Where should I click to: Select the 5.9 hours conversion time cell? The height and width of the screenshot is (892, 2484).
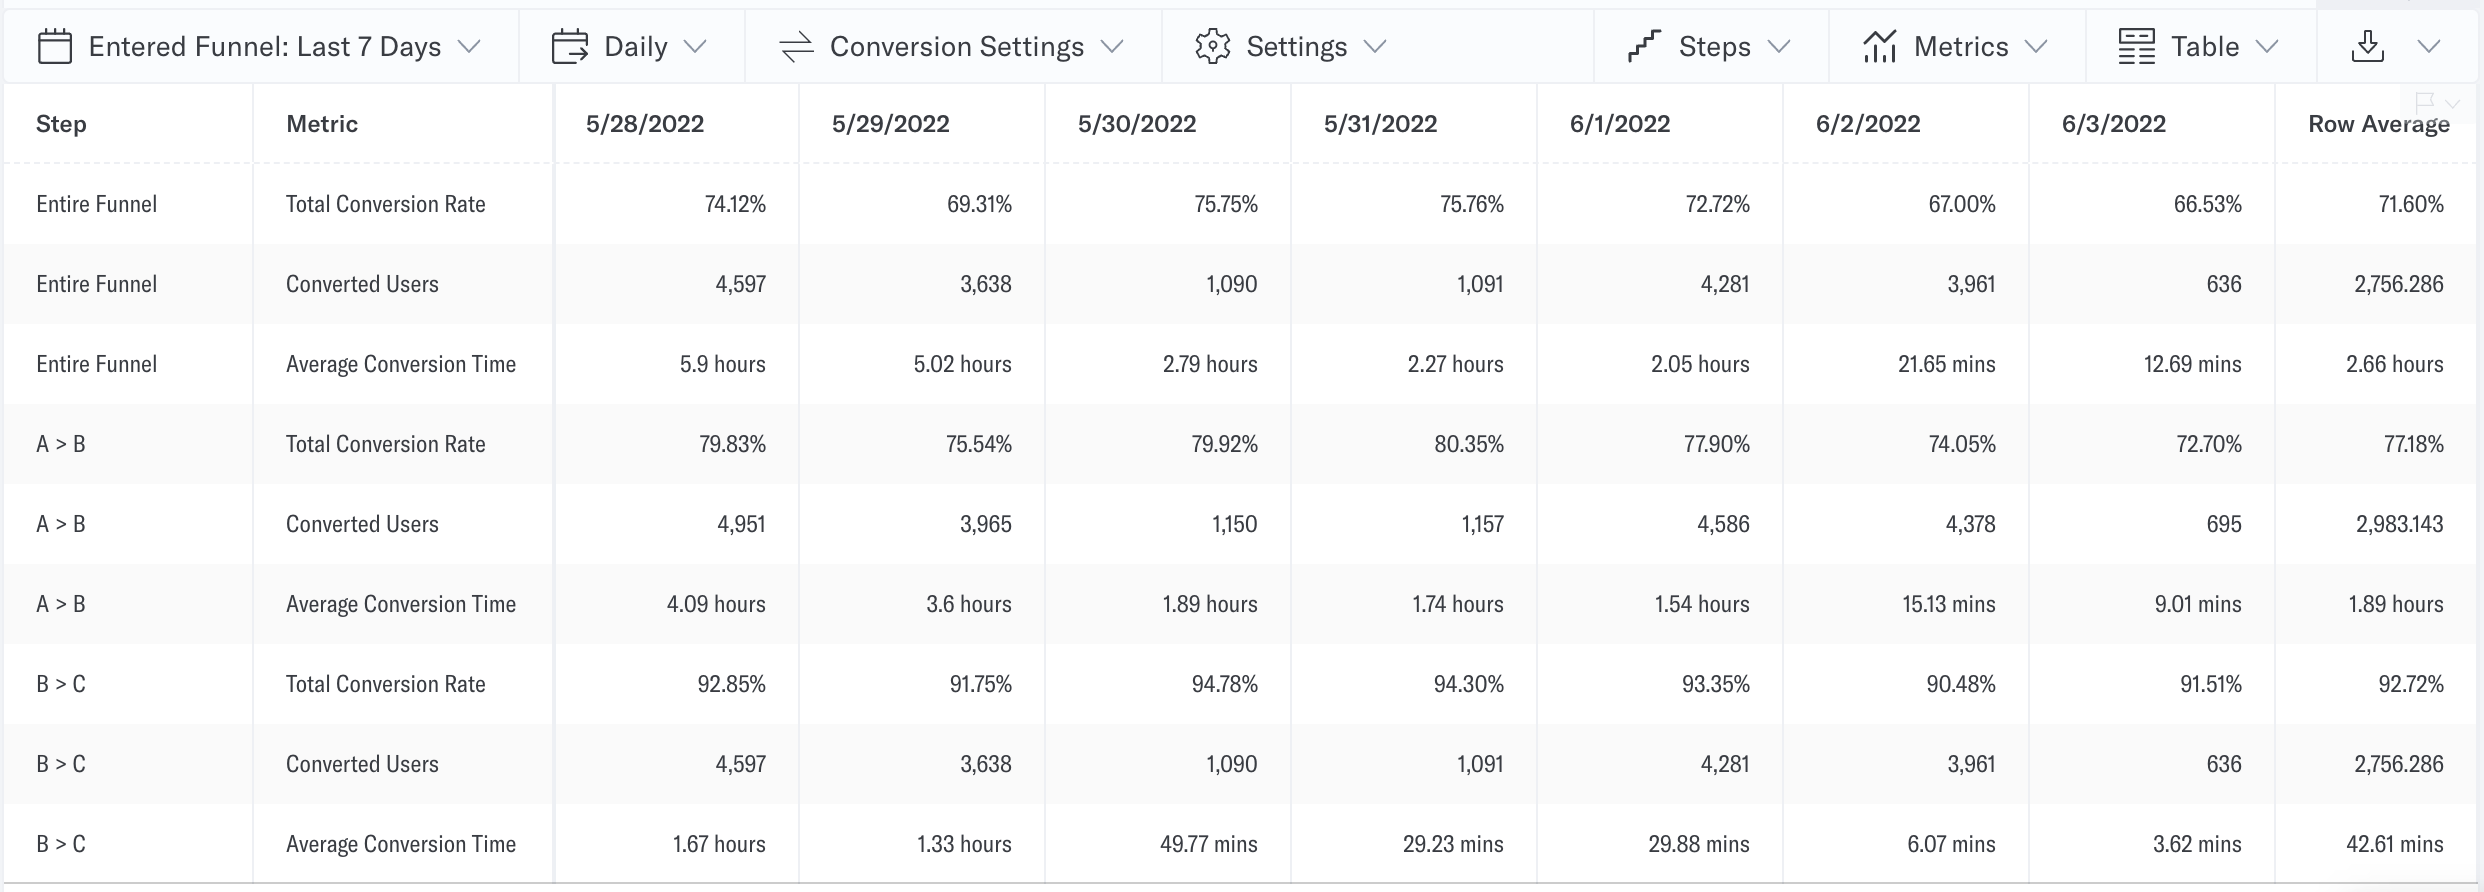tap(723, 364)
